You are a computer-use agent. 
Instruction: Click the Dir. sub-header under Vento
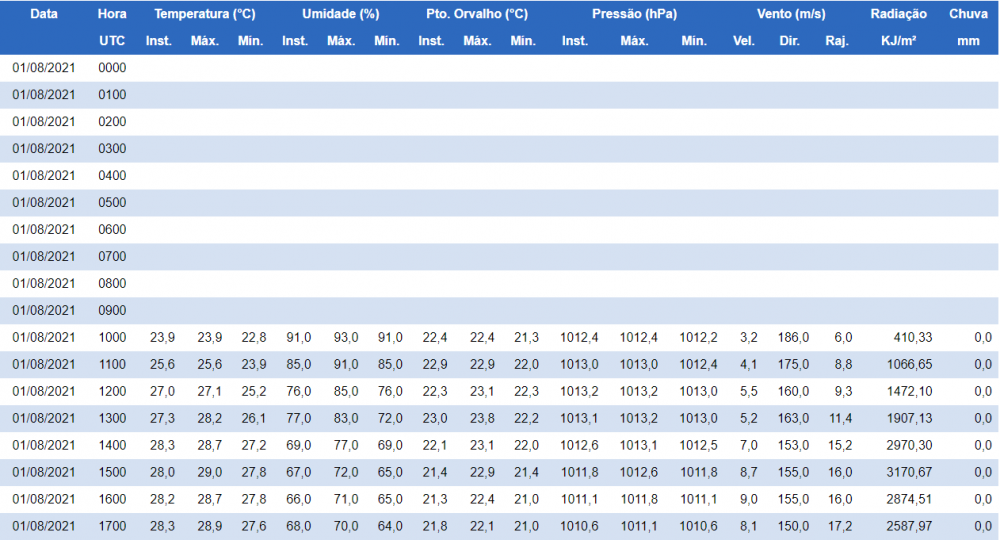(789, 41)
